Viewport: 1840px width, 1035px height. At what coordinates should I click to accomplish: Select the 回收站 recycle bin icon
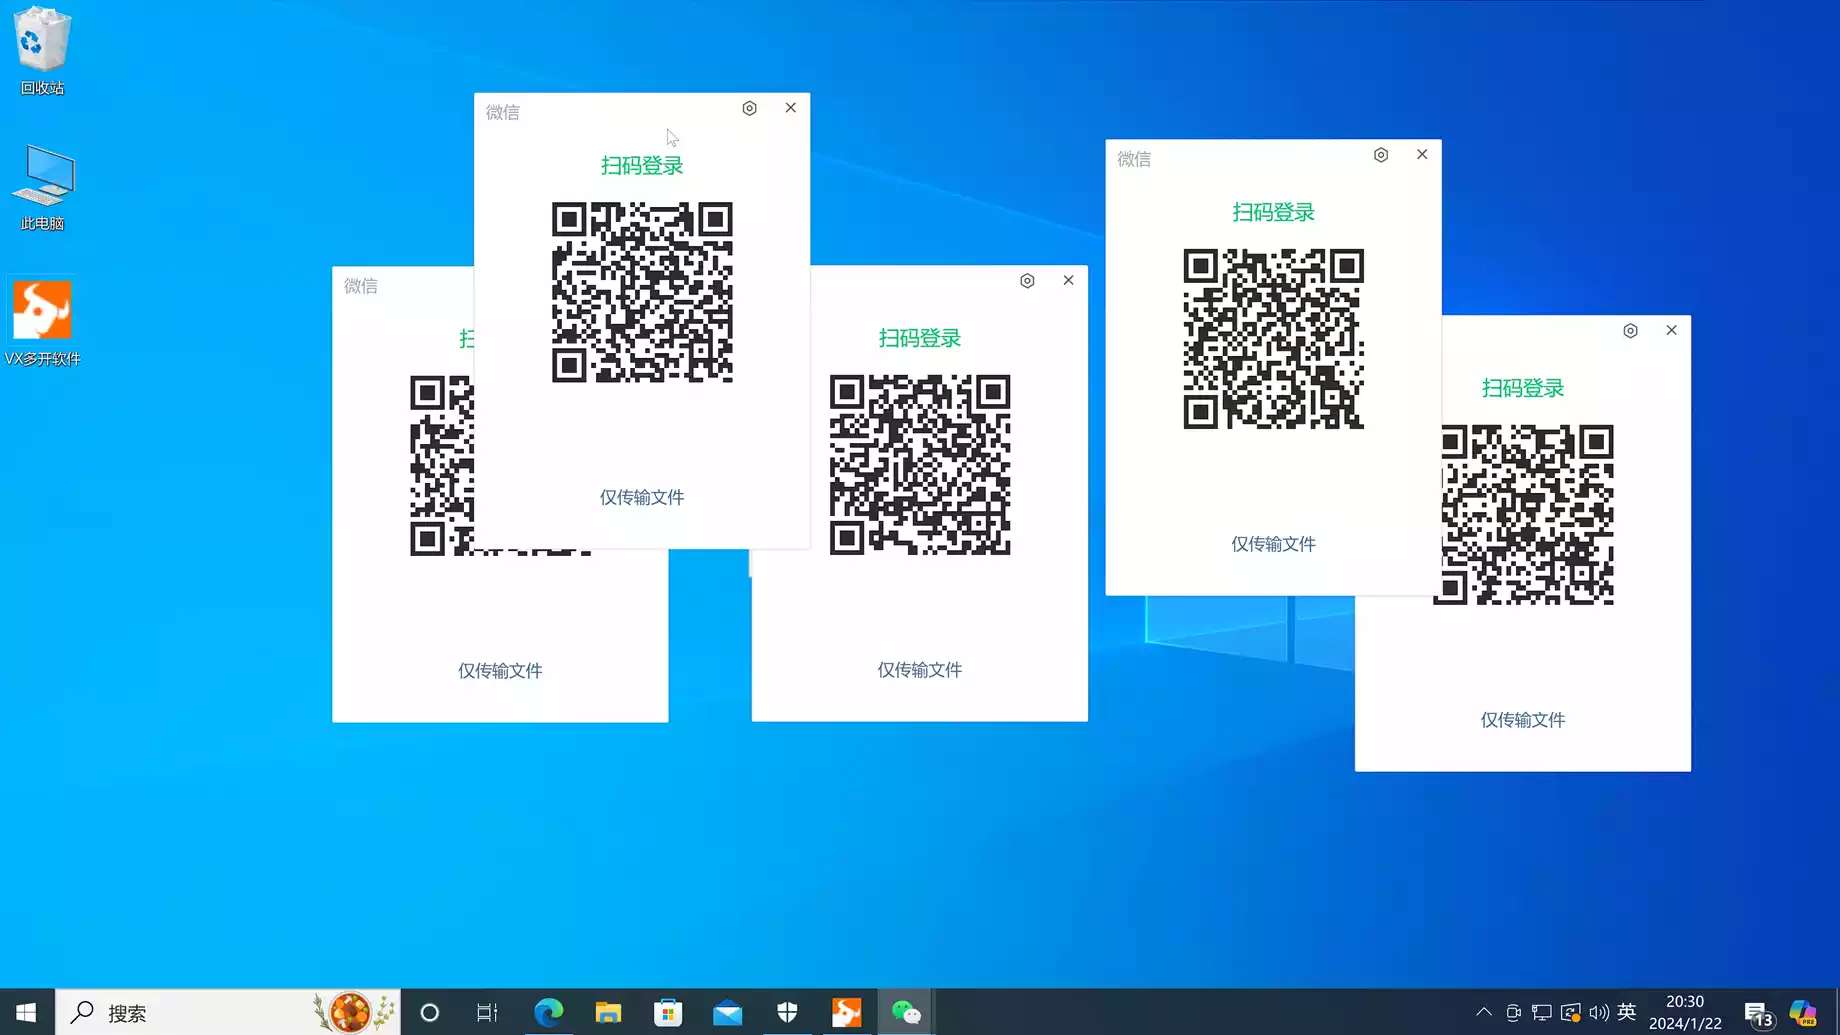point(42,50)
